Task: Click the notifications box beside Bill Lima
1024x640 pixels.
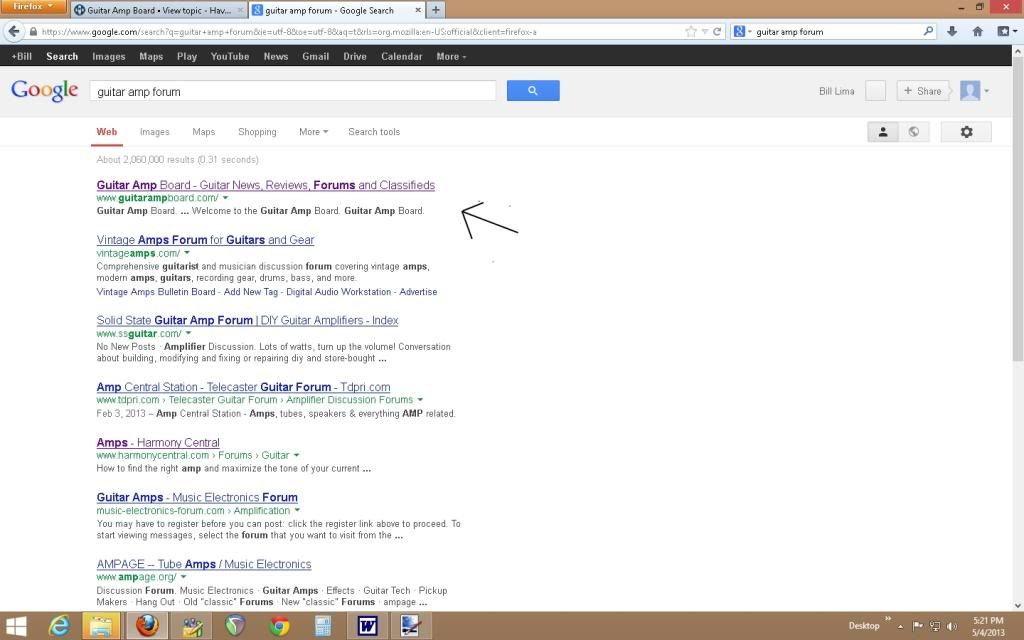Action: click(x=875, y=91)
